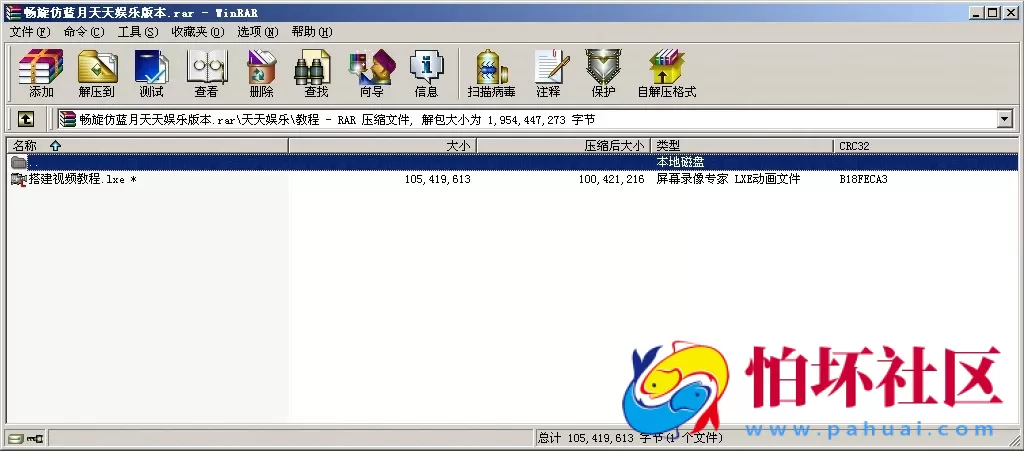Click the parent folder '..' icon
This screenshot has height=451, width=1024.
point(18,162)
